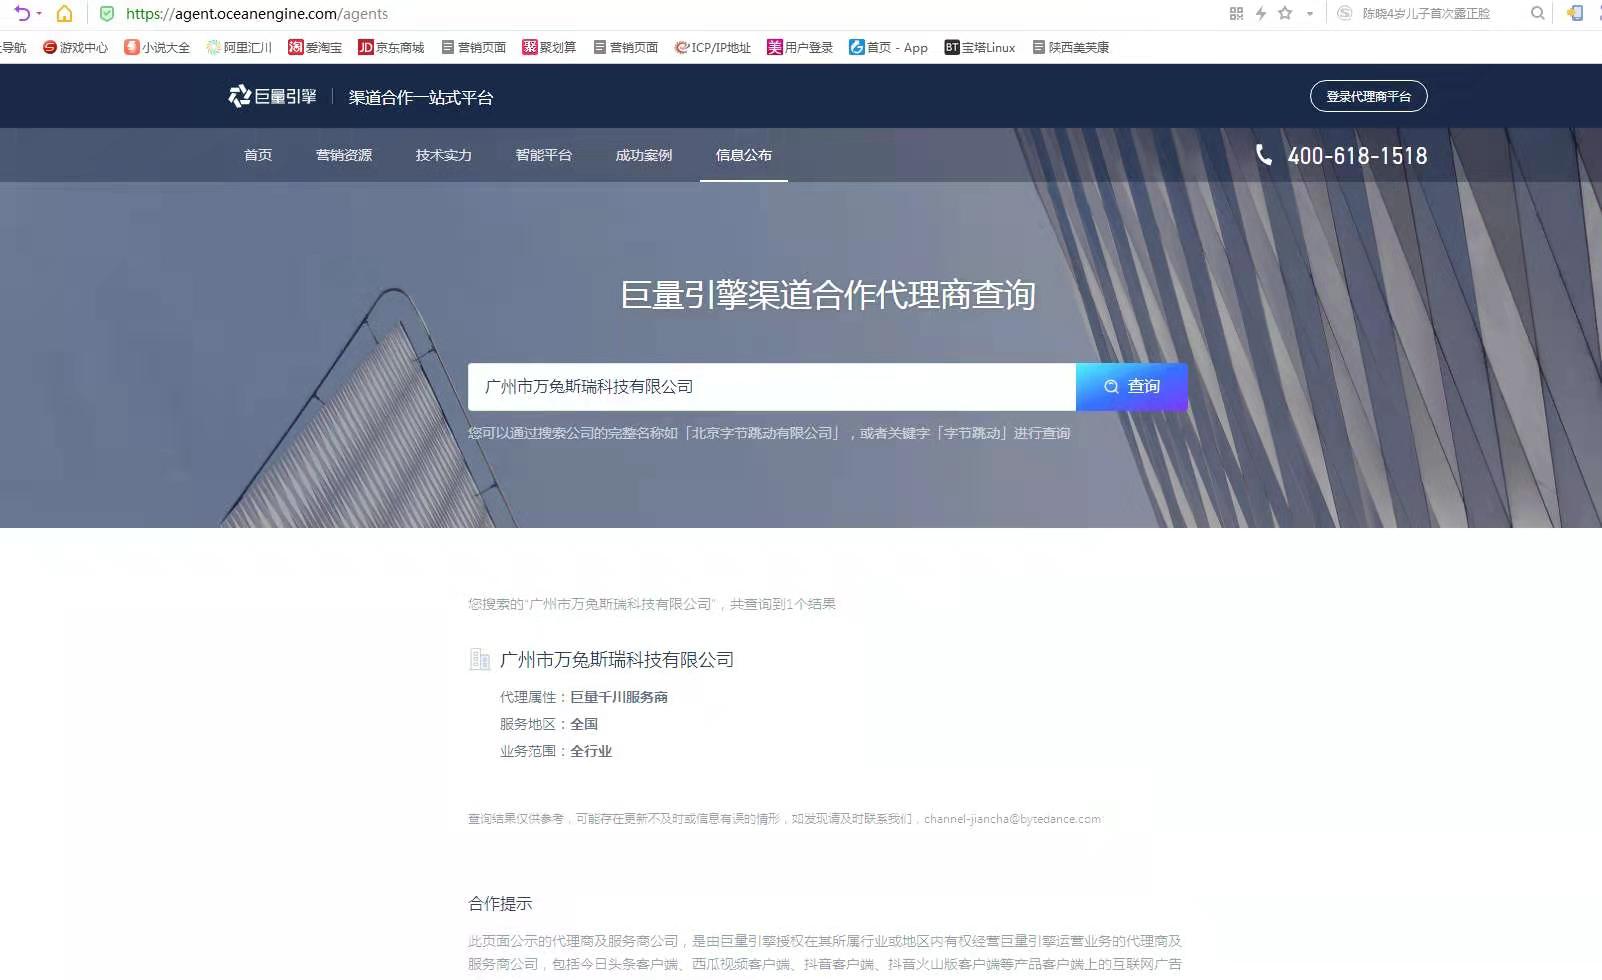Open the ICP/IP地址 bookmark
This screenshot has height=980, width=1602.
point(712,47)
